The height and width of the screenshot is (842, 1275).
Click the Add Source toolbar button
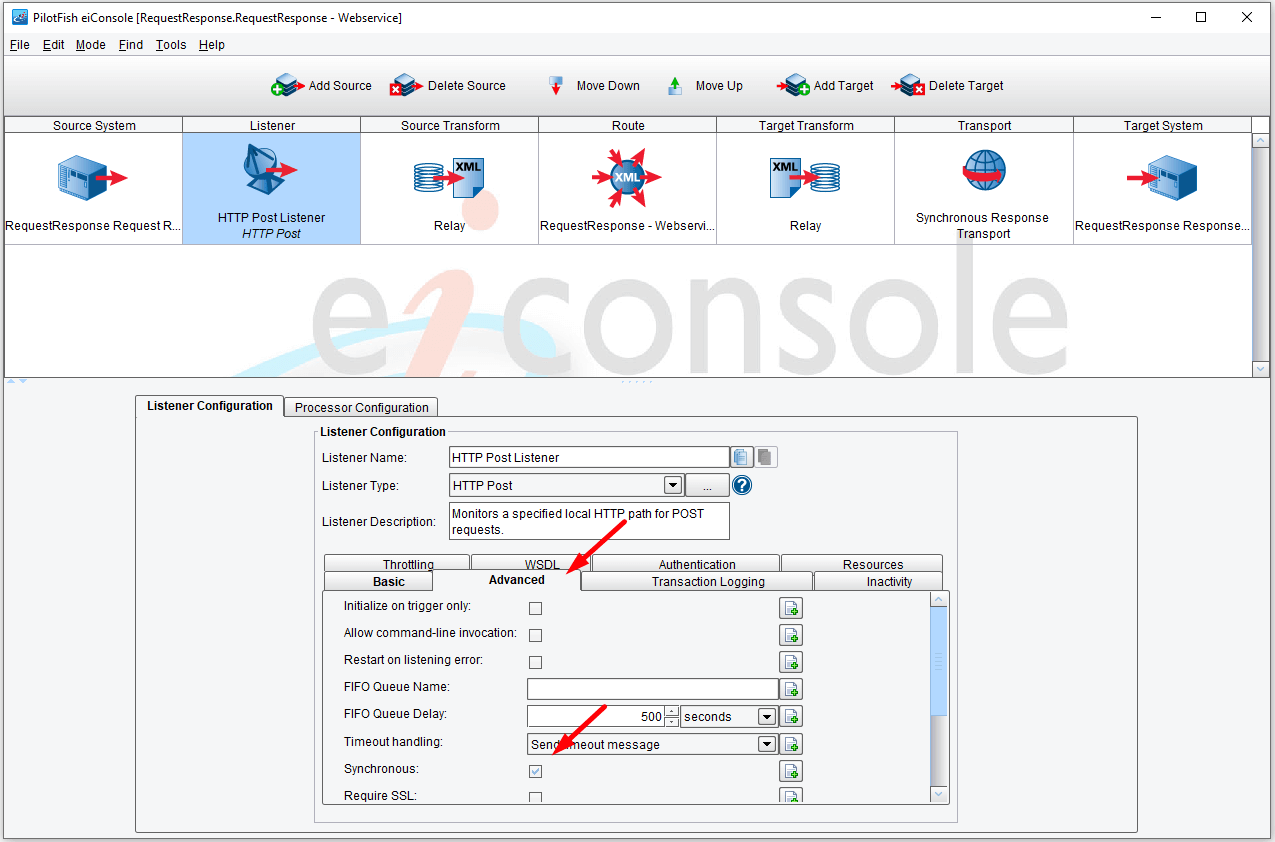[321, 86]
